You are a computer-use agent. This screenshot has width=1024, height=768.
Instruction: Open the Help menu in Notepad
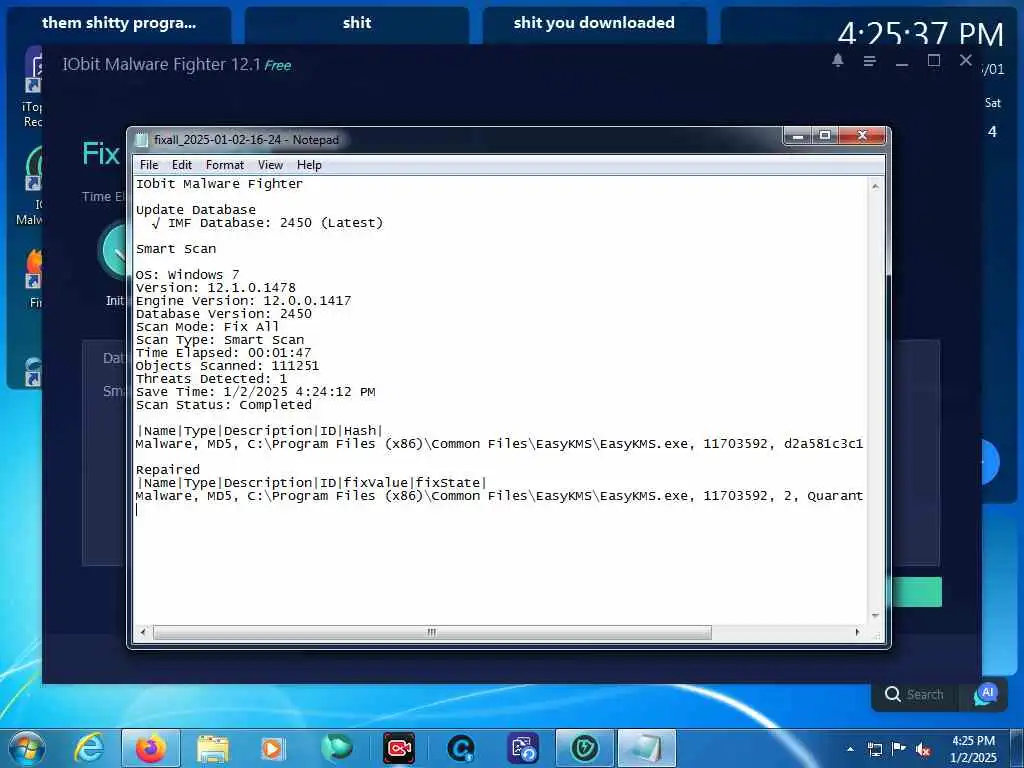(309, 165)
